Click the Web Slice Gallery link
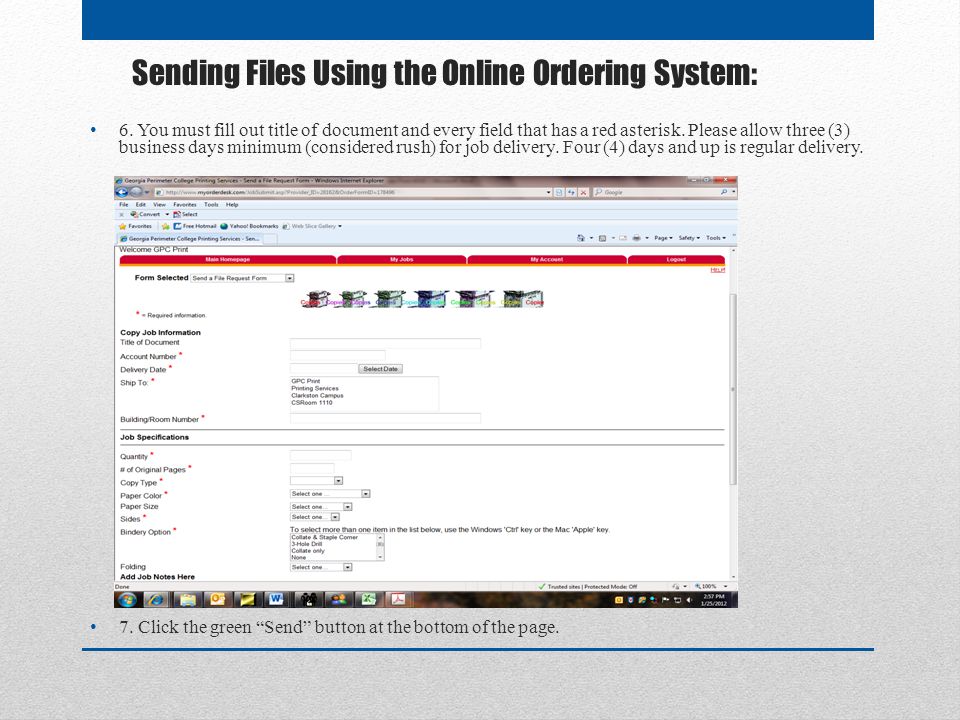This screenshot has width=960, height=720. click(313, 226)
